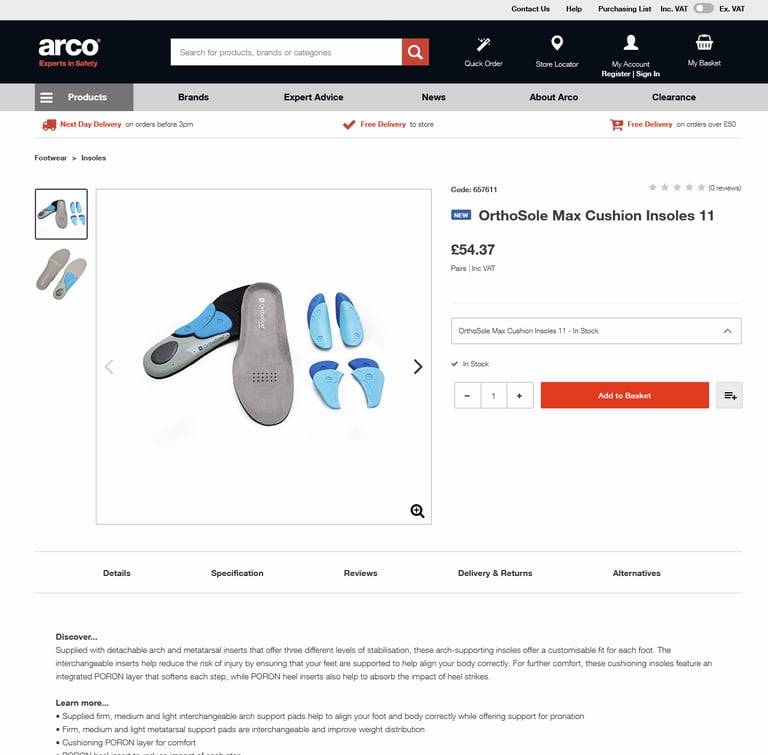This screenshot has width=768, height=755.
Task: Click the Add to Basket button
Action: [x=624, y=395]
